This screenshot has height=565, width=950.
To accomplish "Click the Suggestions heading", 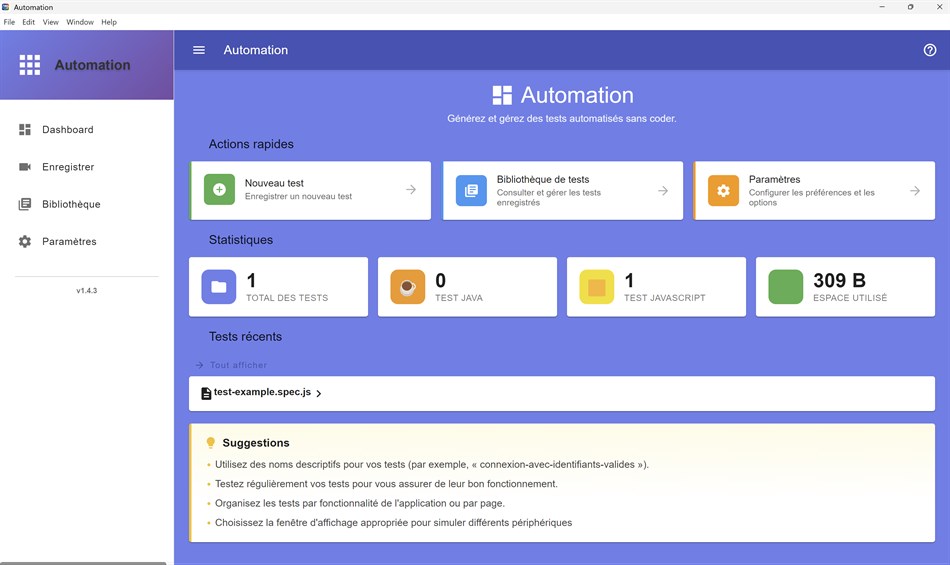I will (x=256, y=443).
